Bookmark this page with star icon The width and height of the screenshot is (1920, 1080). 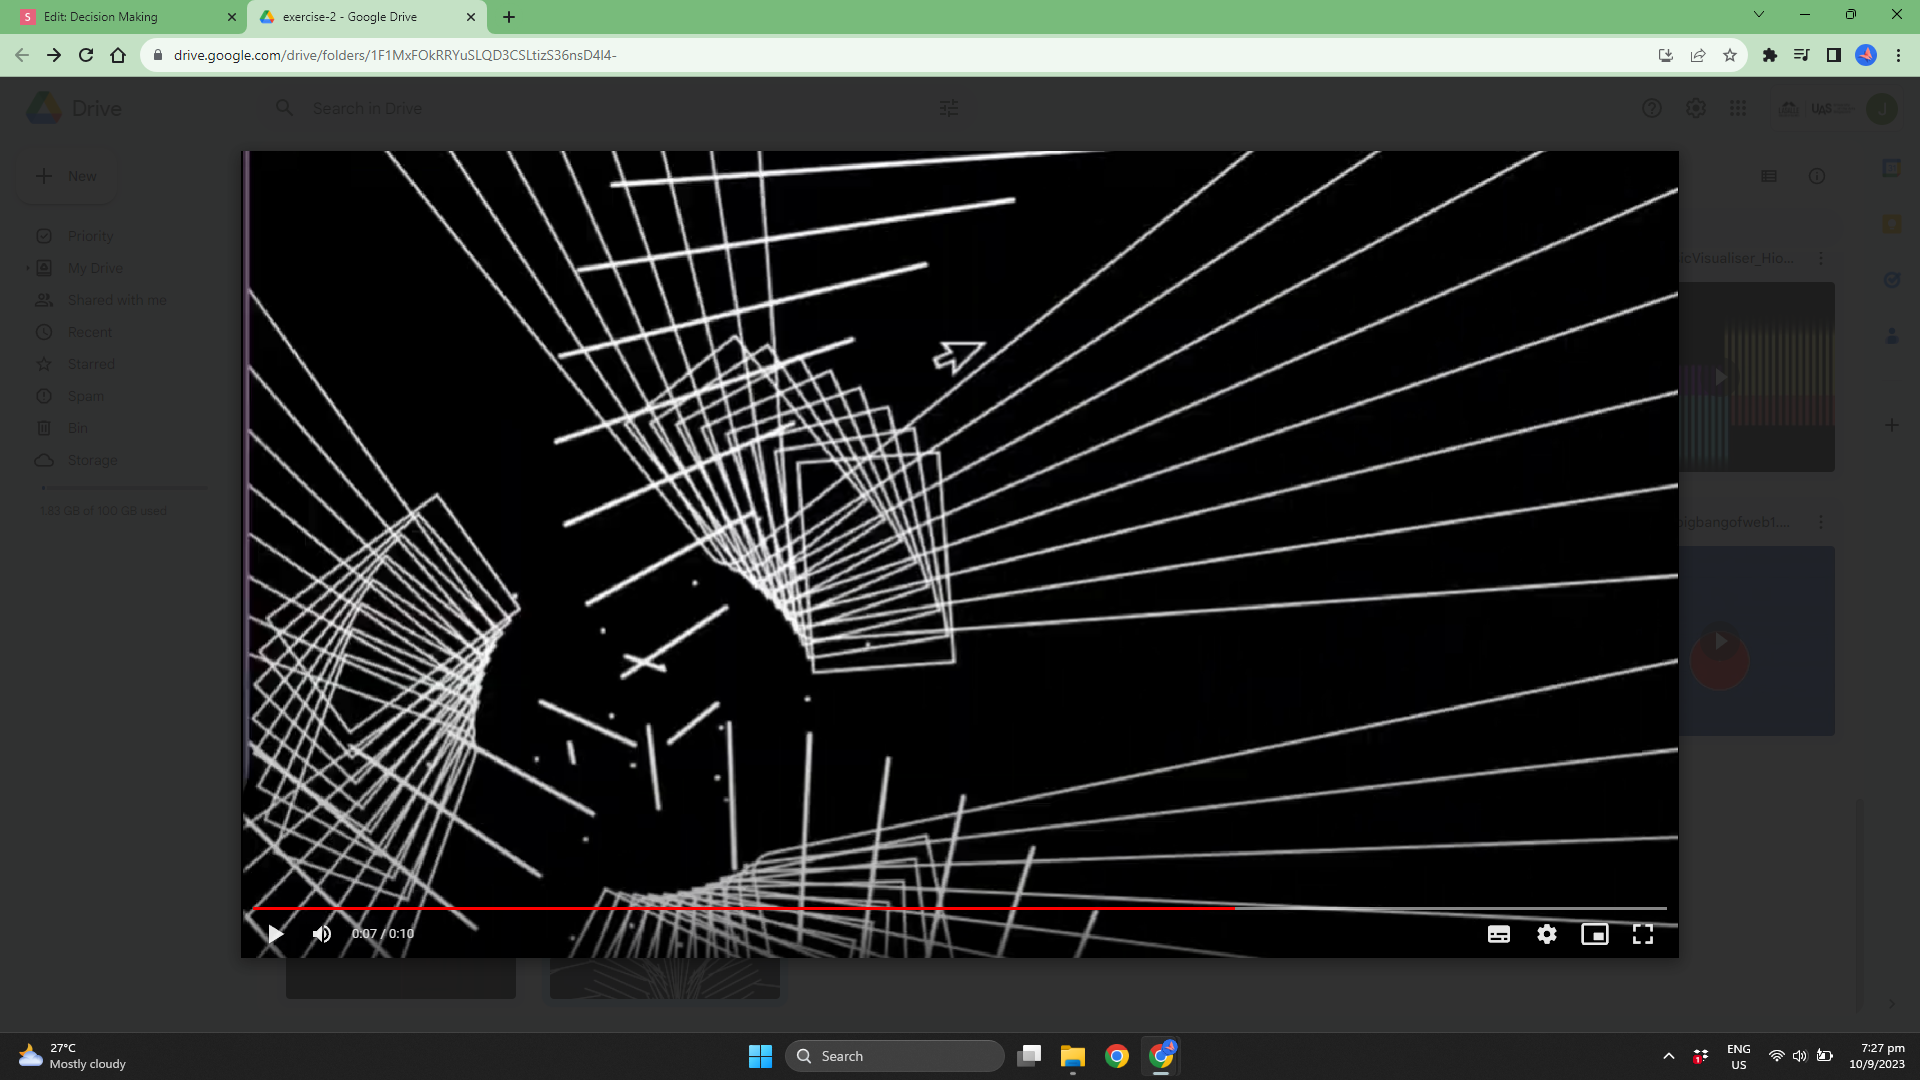[x=1730, y=55]
